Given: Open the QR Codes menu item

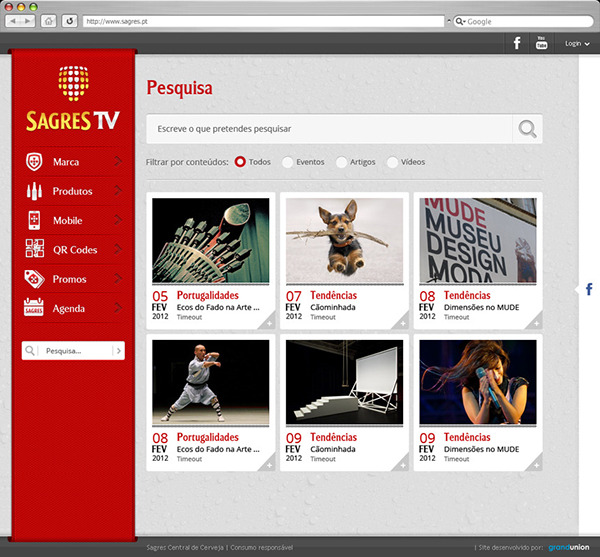Looking at the screenshot, I should pos(73,249).
